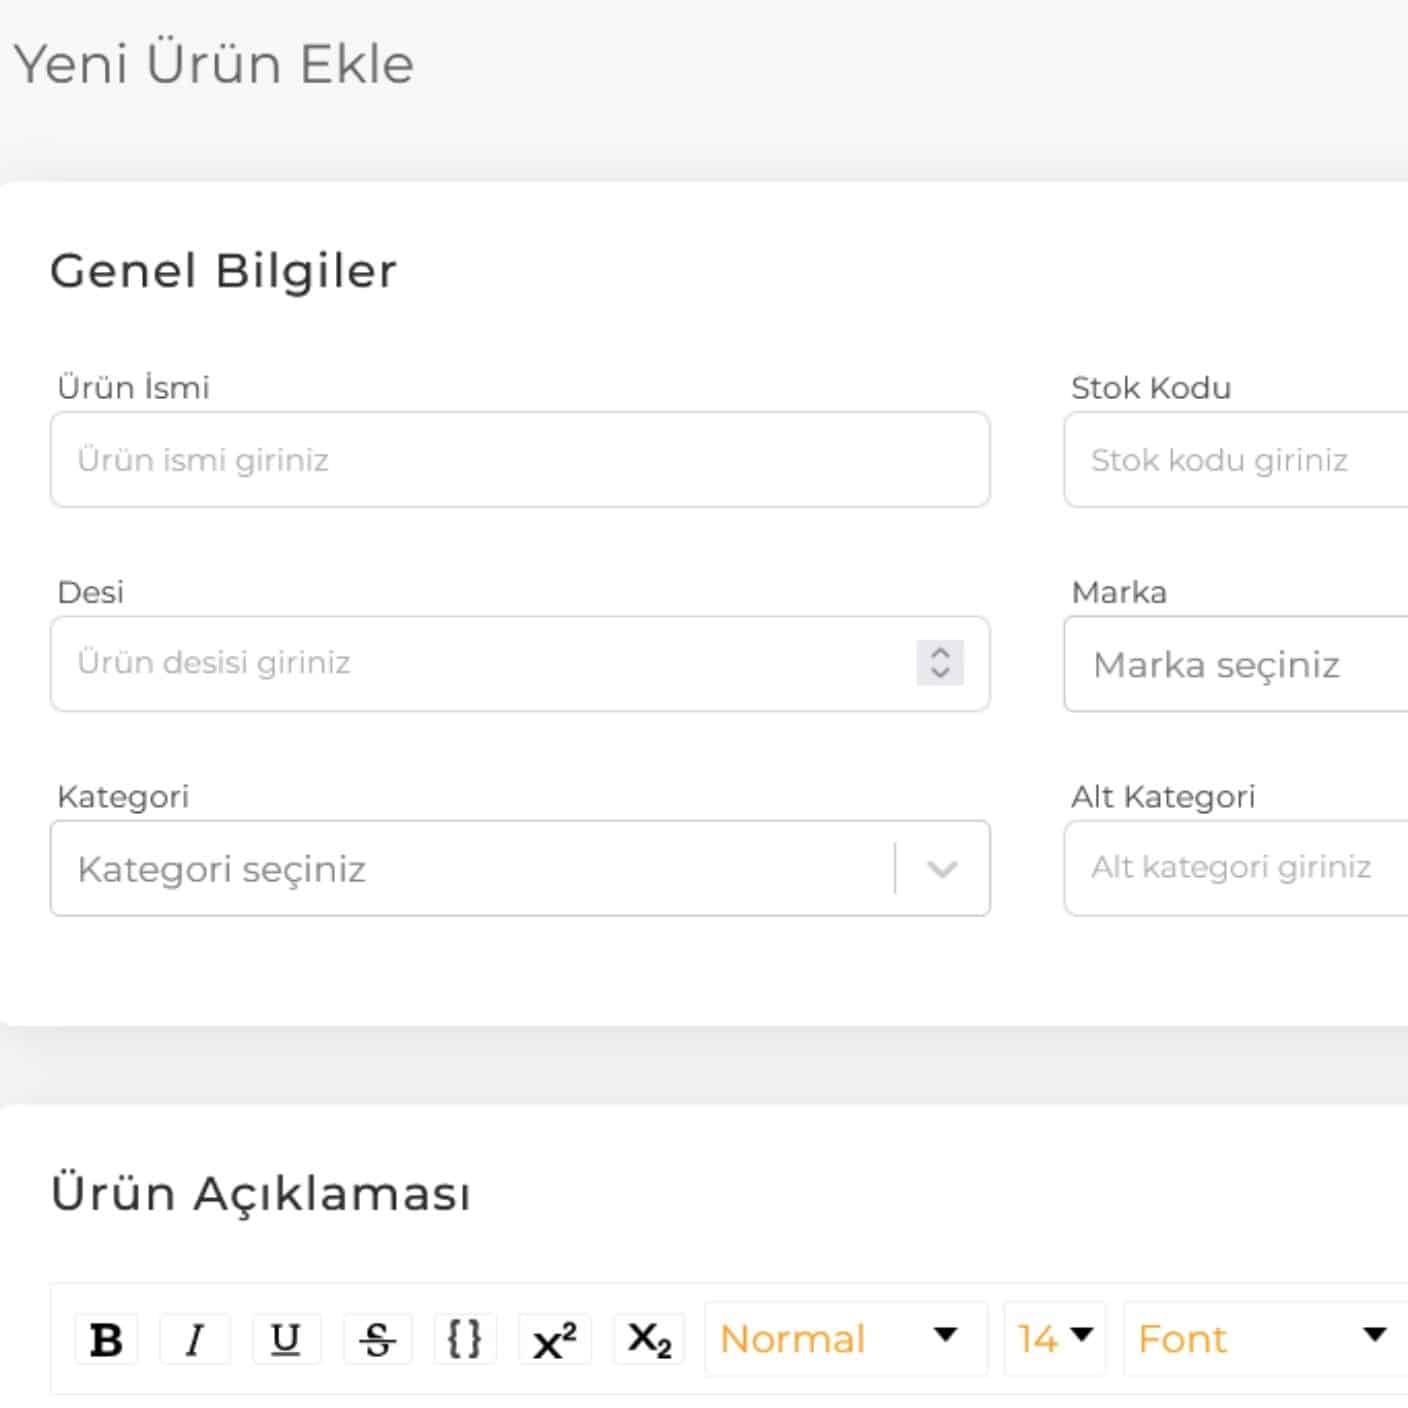Click the Genel Bilgiler section heading
Viewport: 1408px width, 1408px height.
tap(224, 271)
